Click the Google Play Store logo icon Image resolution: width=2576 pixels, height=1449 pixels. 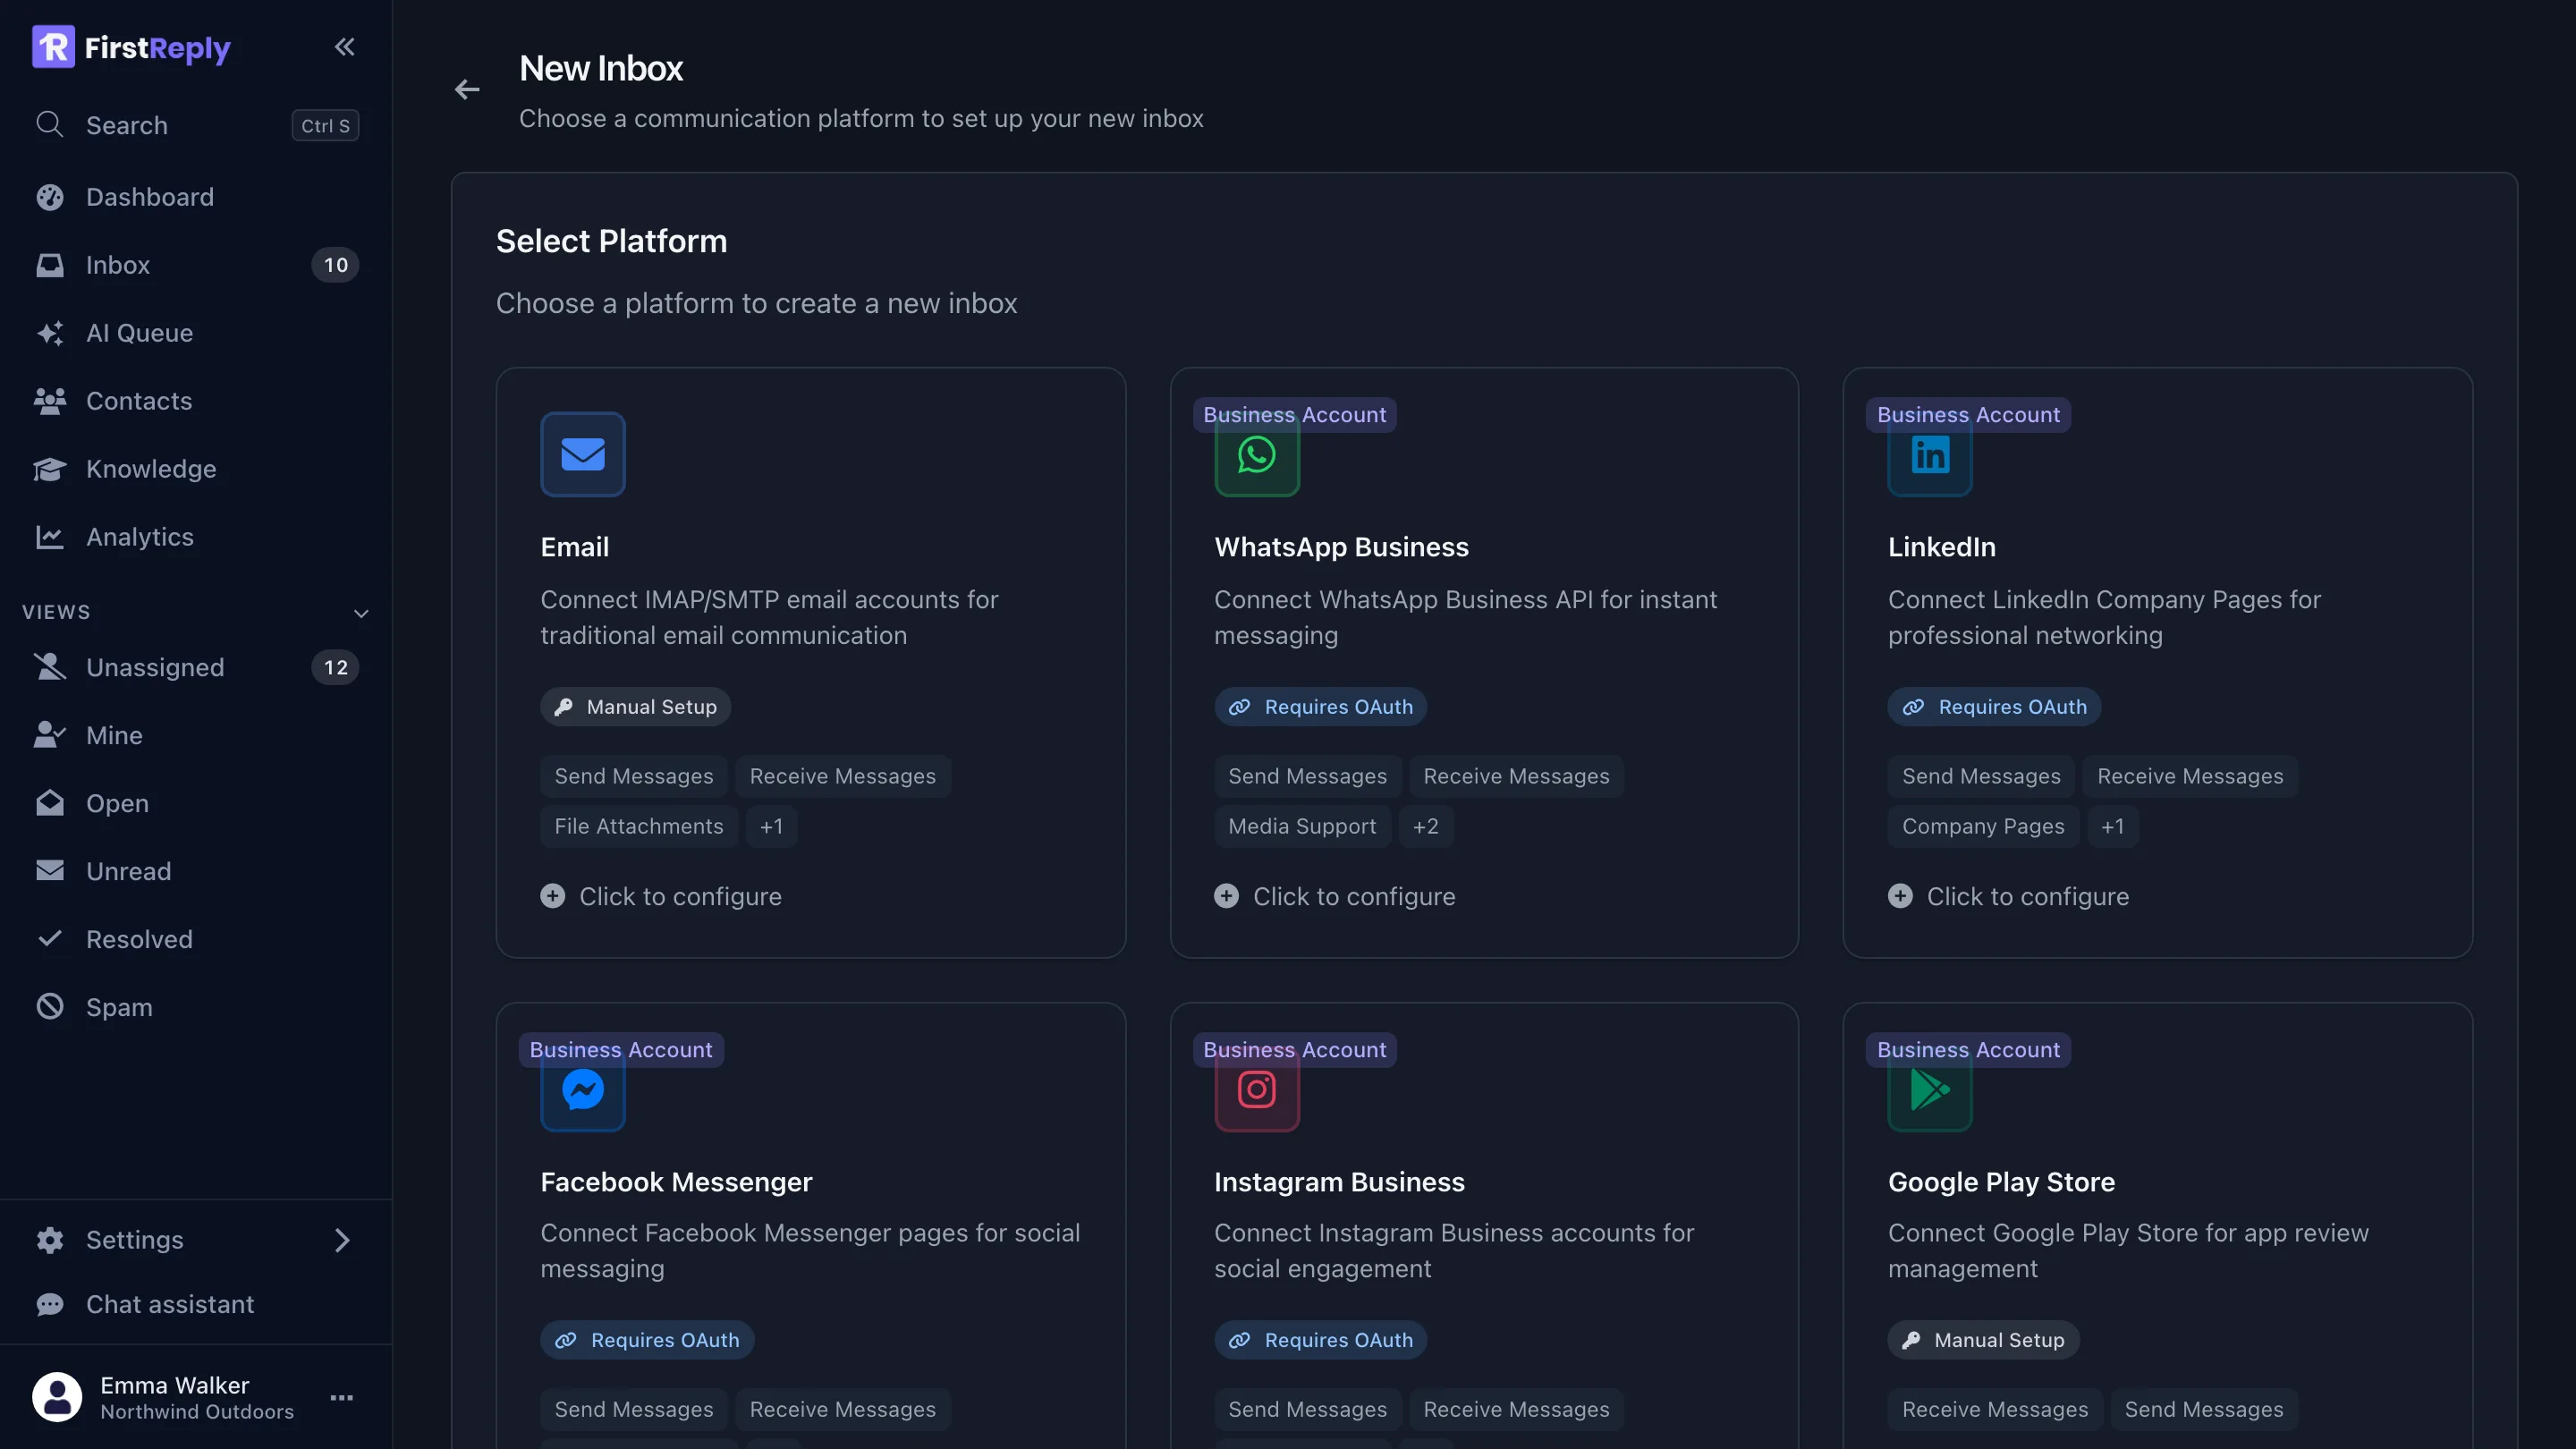[x=1930, y=1090]
